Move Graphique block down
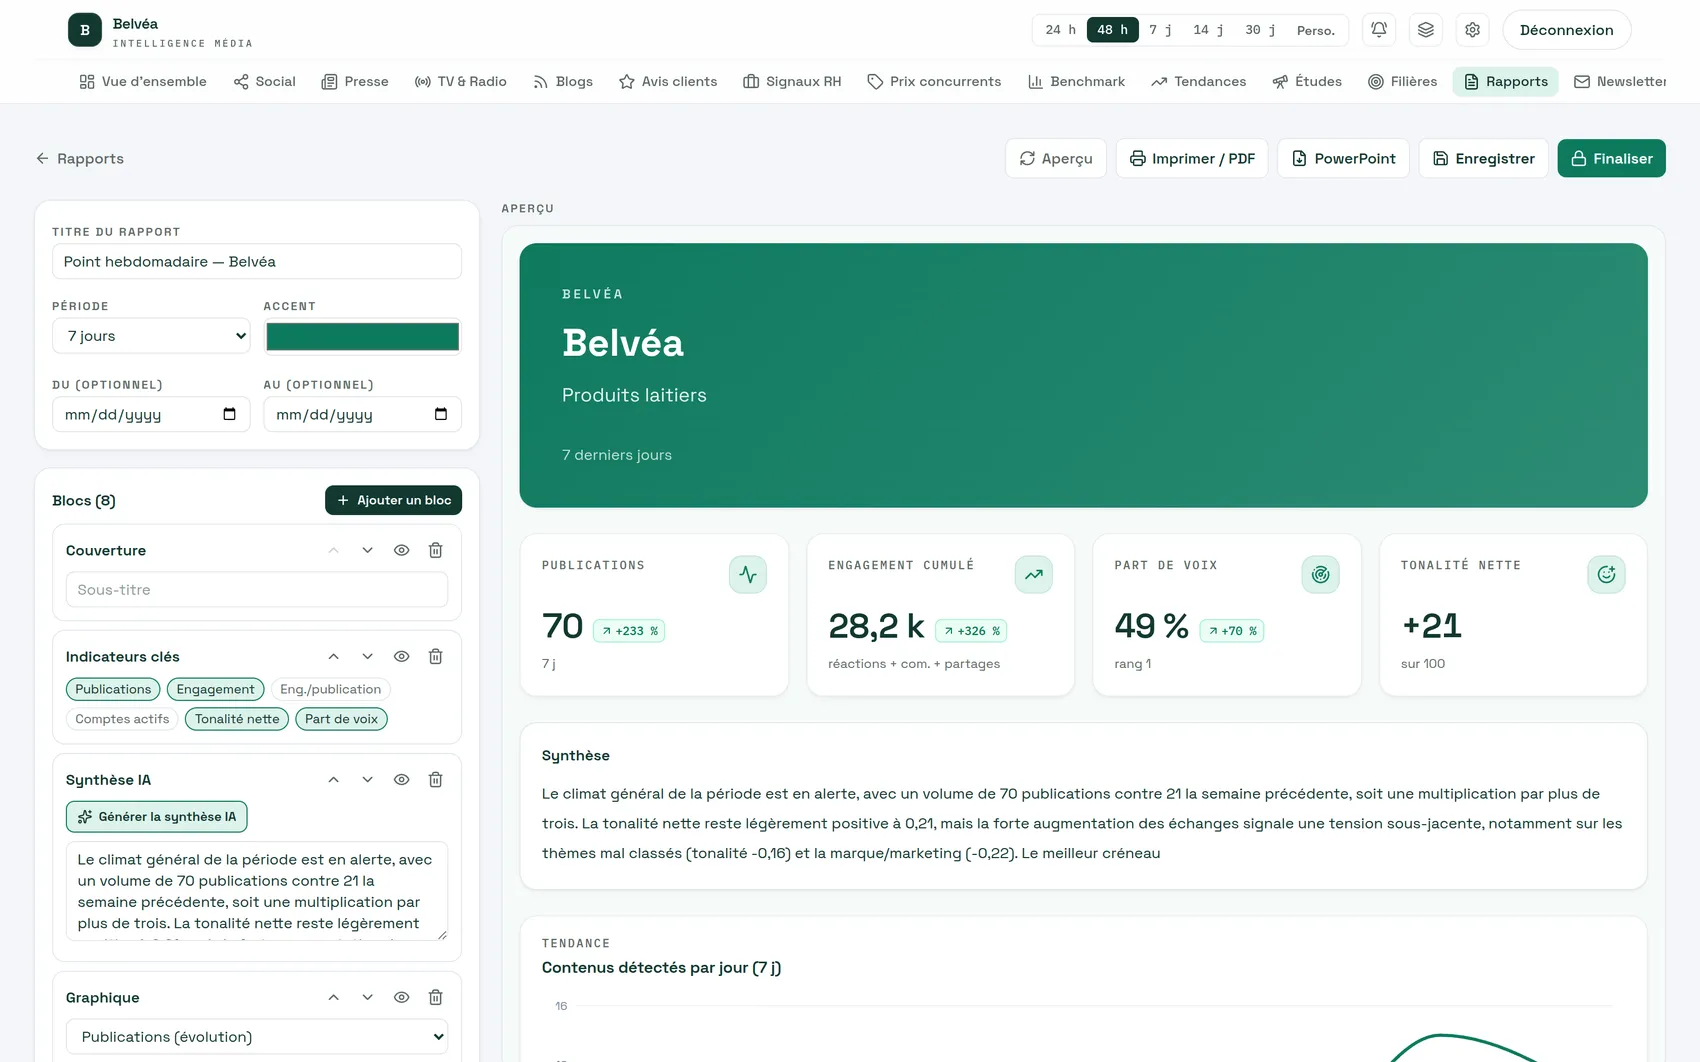The image size is (1700, 1062). 368,997
